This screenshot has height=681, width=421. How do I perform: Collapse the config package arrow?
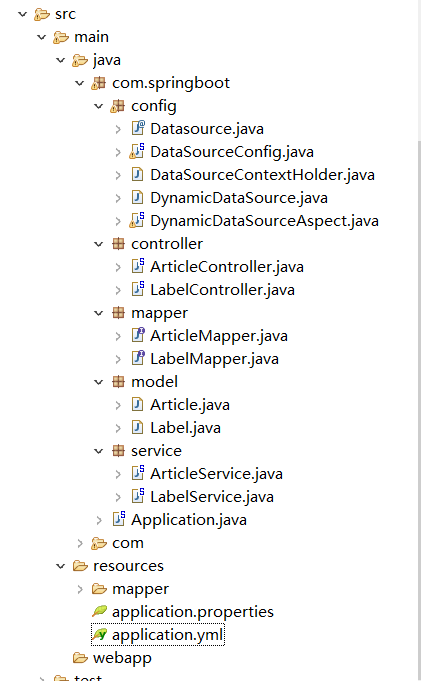coord(99,106)
